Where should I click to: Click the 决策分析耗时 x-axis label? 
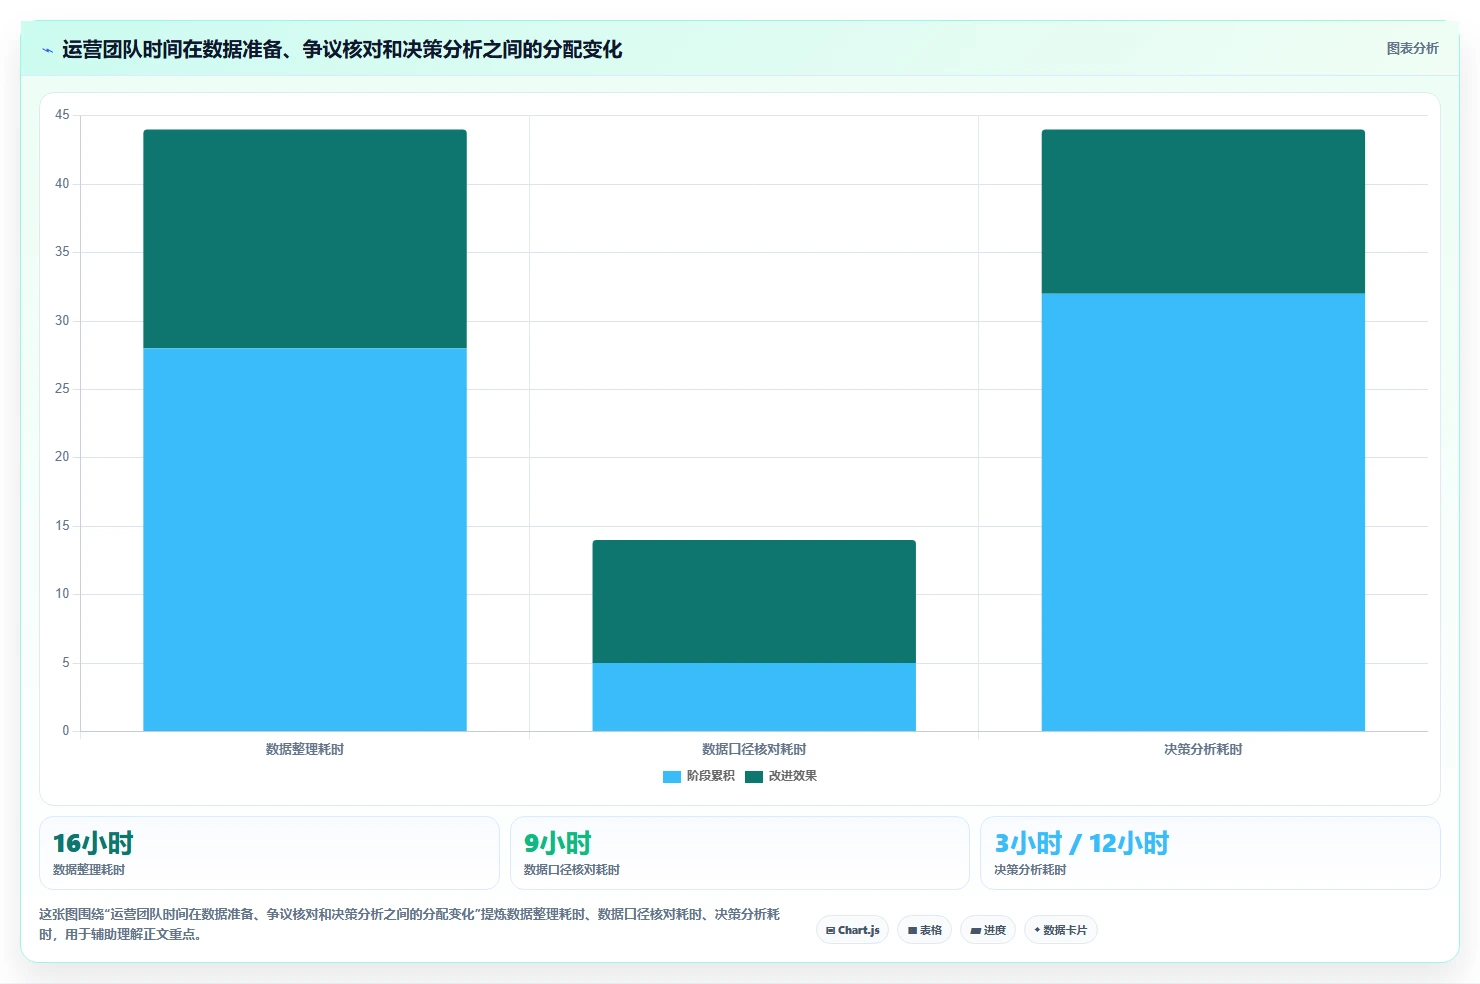click(x=1203, y=749)
